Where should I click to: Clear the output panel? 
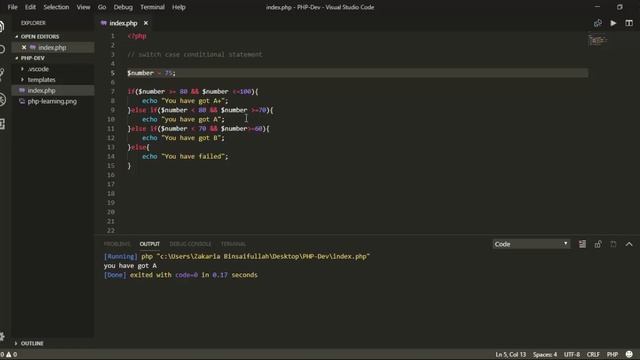tap(582, 244)
